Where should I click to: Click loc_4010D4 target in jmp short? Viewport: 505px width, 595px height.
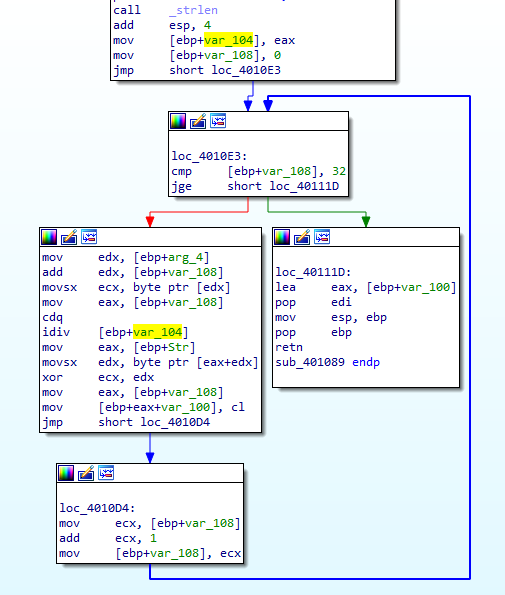coord(175,422)
